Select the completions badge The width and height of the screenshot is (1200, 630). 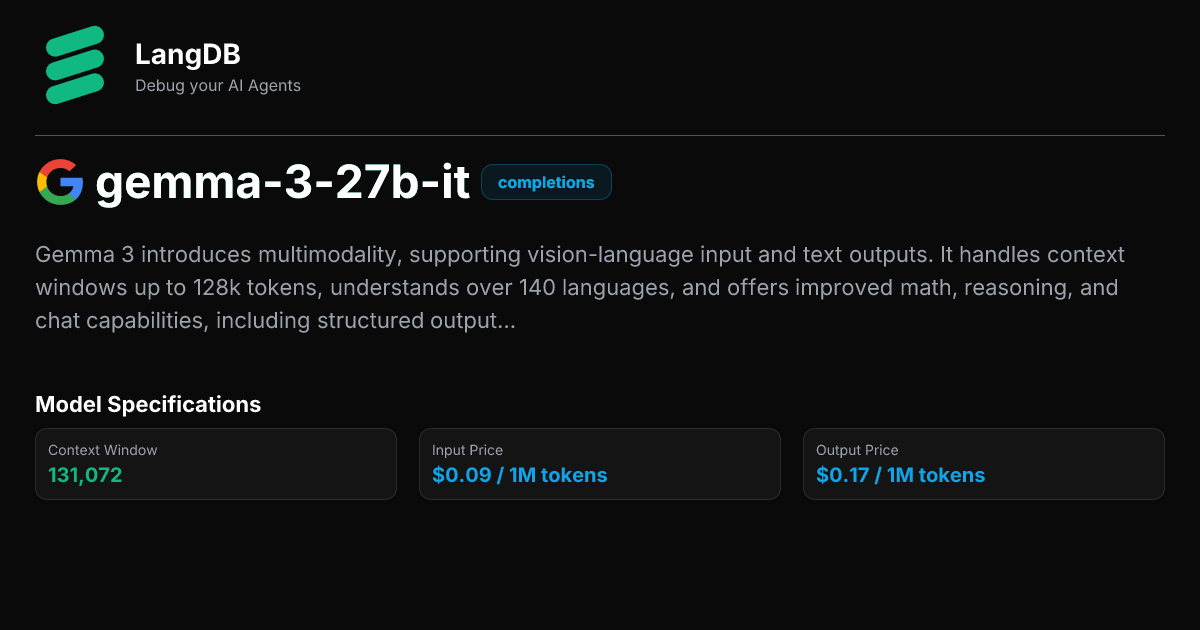click(x=546, y=183)
